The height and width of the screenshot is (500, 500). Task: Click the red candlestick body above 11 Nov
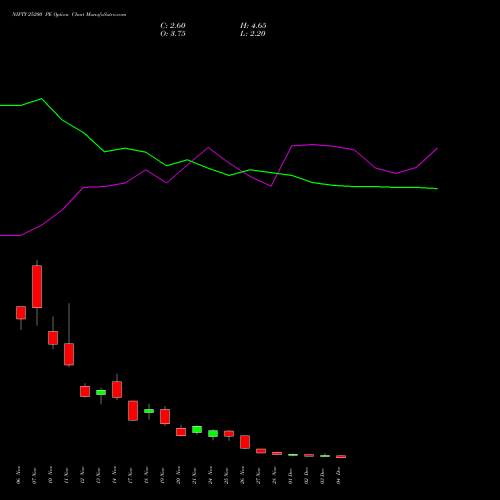[x=69, y=354]
